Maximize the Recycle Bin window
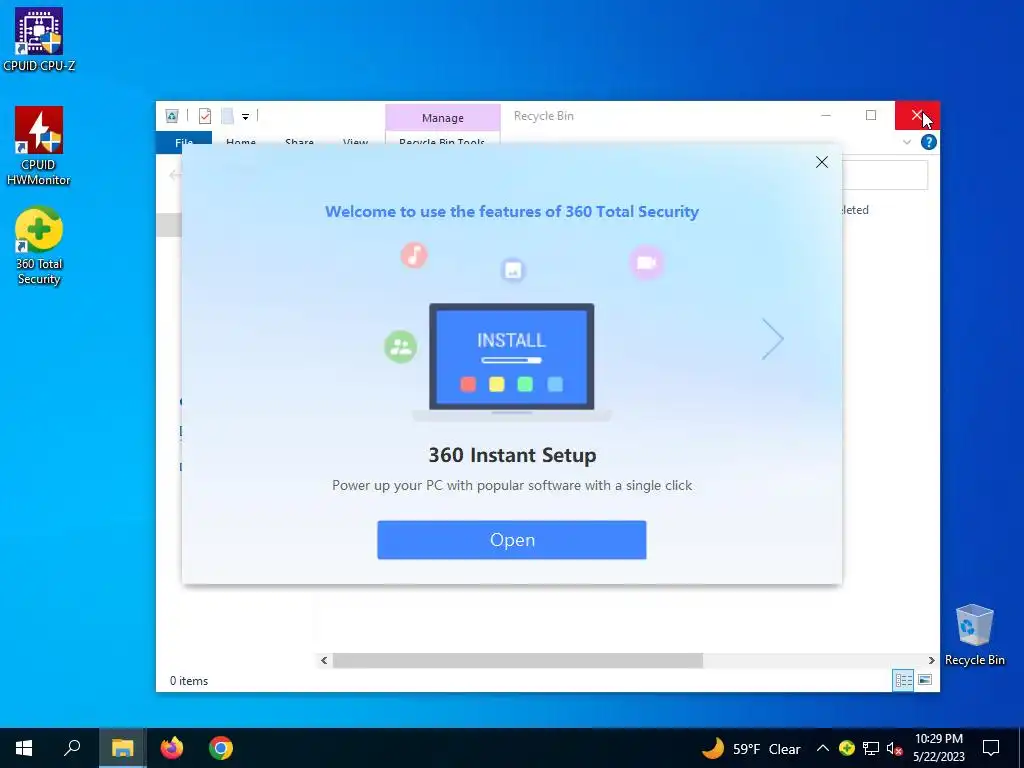Screen dimensions: 1024x768 pyautogui.click(x=871, y=116)
